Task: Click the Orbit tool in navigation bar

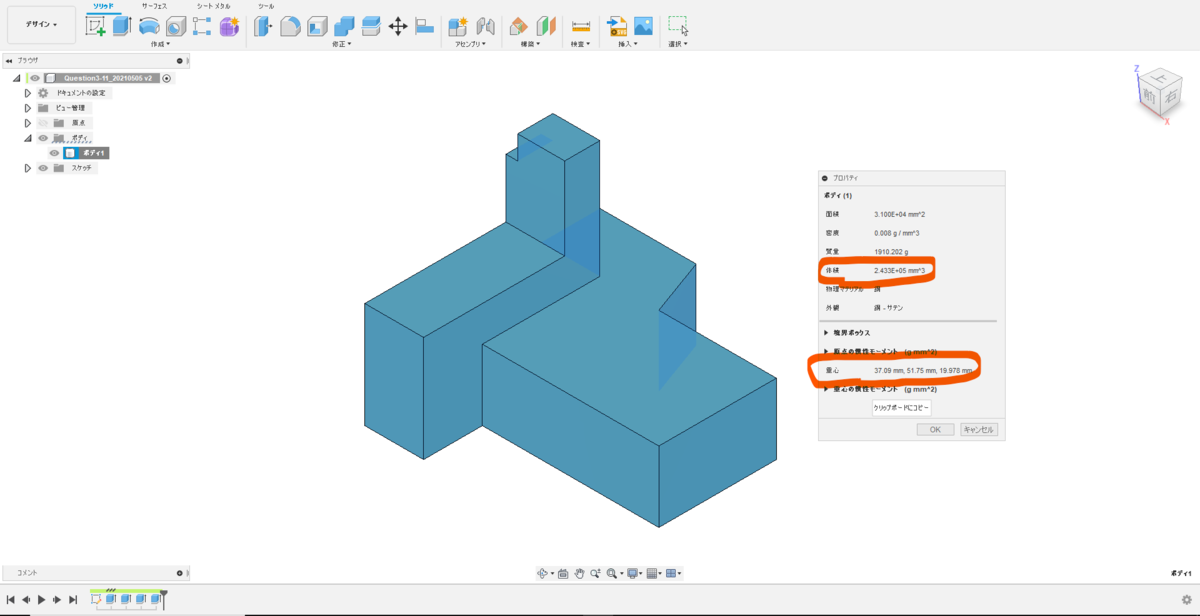Action: 544,573
